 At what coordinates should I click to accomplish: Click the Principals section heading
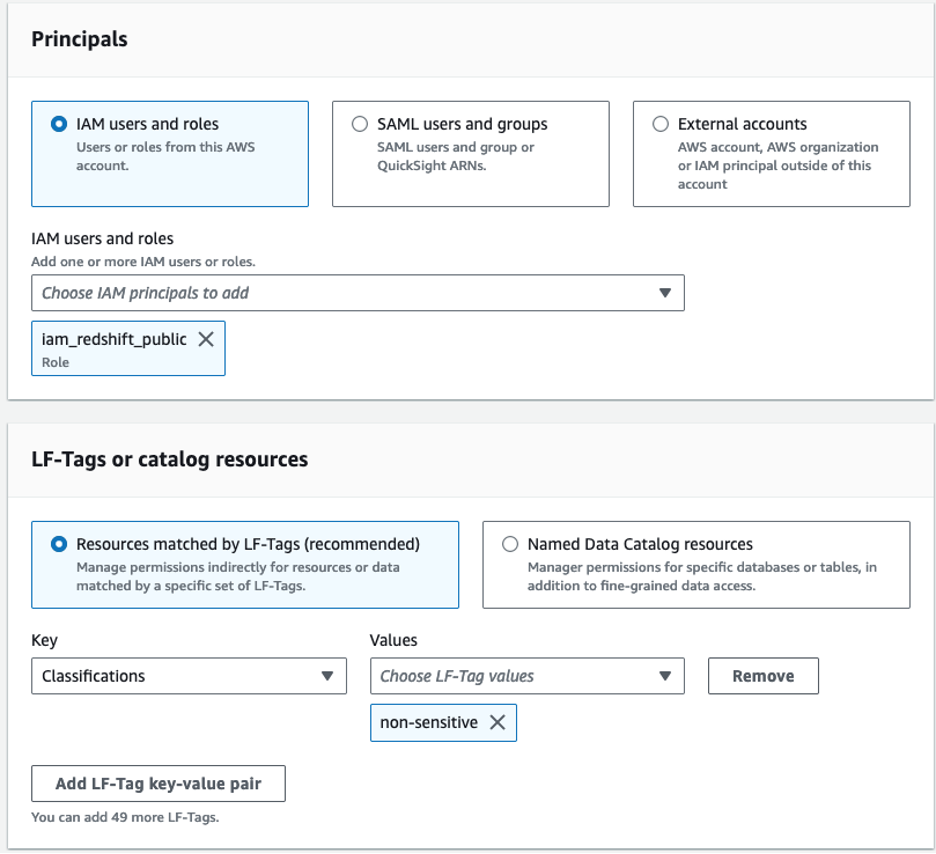pos(80,40)
